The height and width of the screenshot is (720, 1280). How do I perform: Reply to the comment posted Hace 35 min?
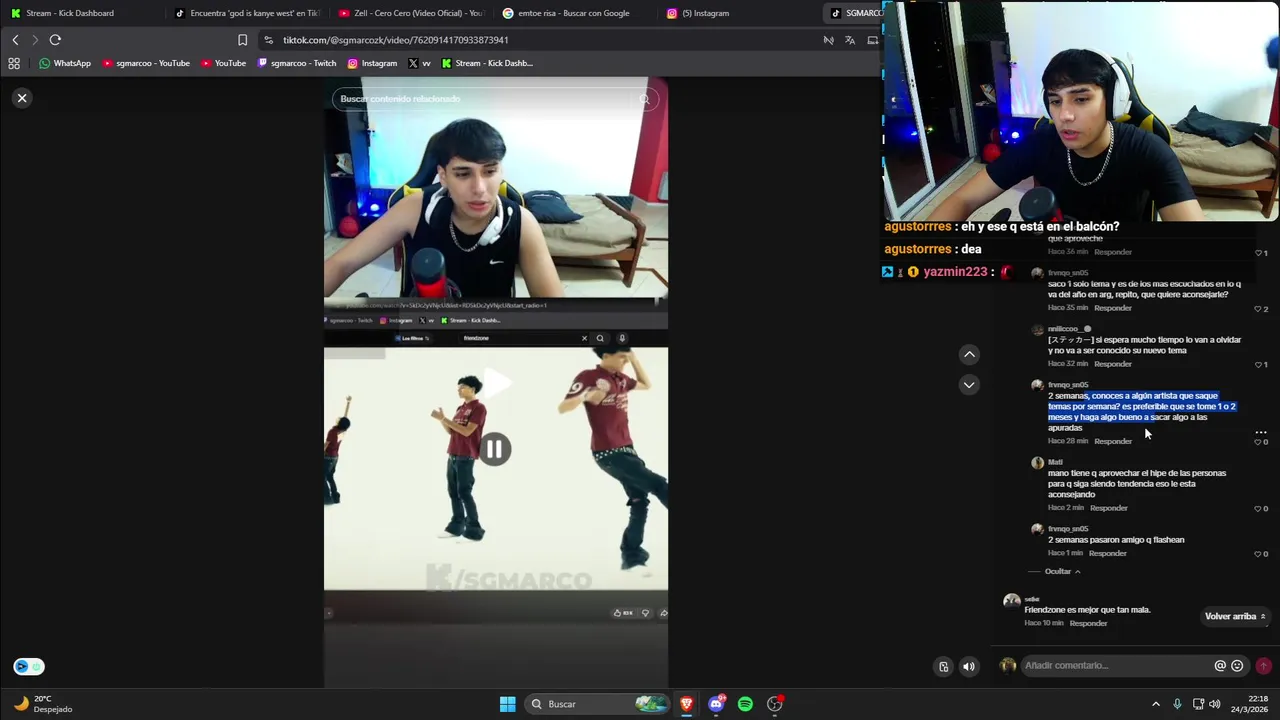(x=1113, y=308)
